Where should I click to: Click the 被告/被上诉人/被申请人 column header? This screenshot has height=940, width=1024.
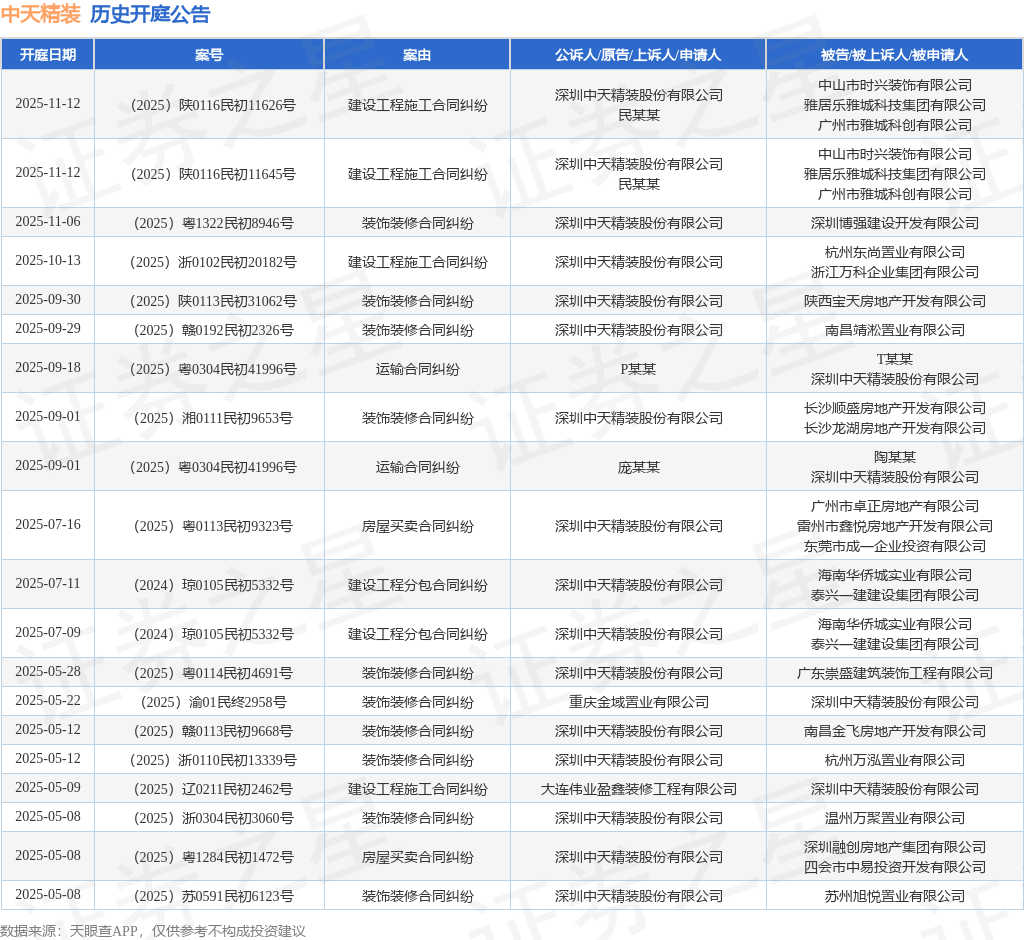pos(894,55)
